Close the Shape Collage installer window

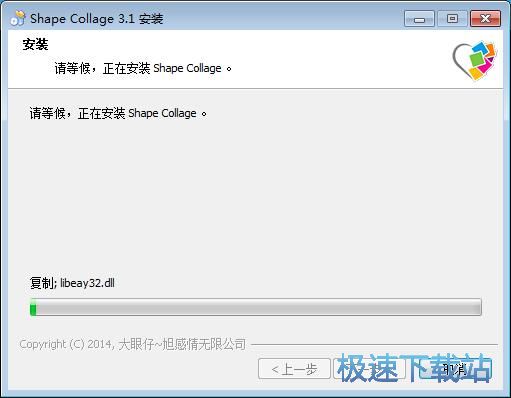pyautogui.click(x=485, y=19)
